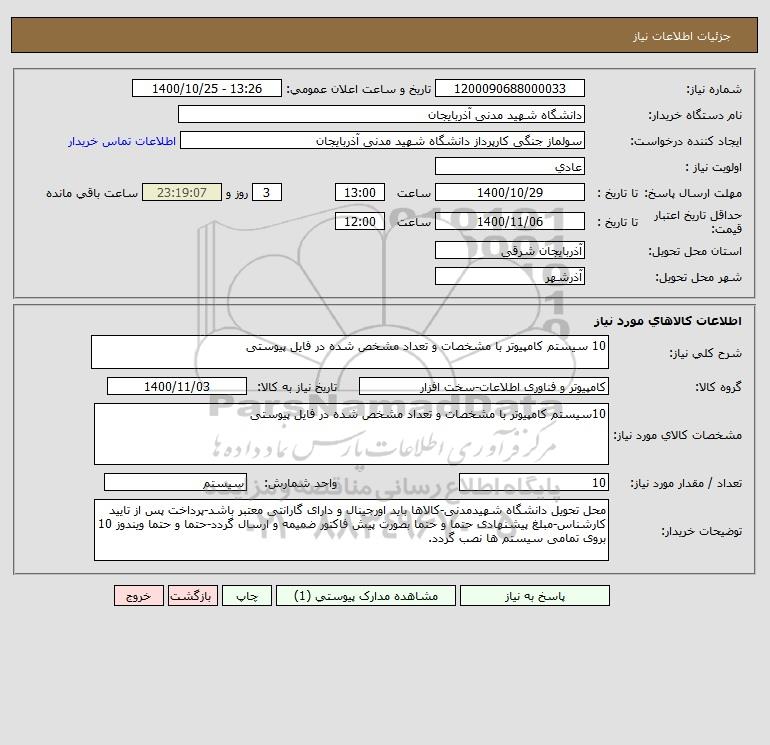Viewport: 770px width, 745px height.
Task: Click the label واحد شمارش
Action: (x=301, y=483)
